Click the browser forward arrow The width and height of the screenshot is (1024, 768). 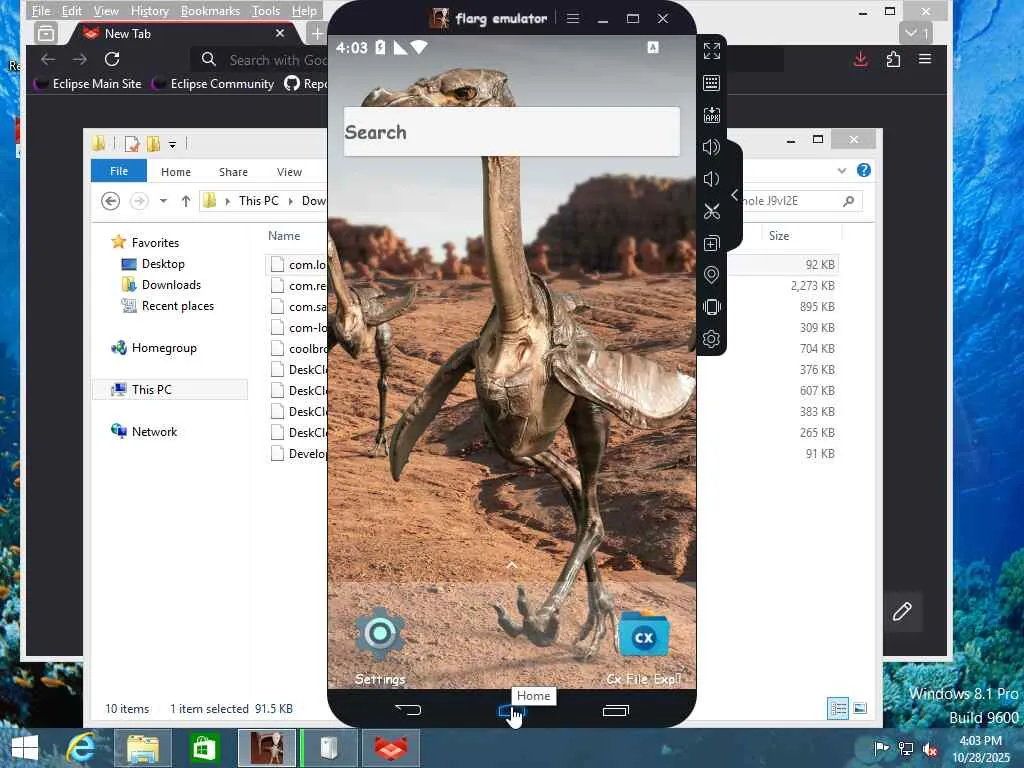(x=80, y=59)
